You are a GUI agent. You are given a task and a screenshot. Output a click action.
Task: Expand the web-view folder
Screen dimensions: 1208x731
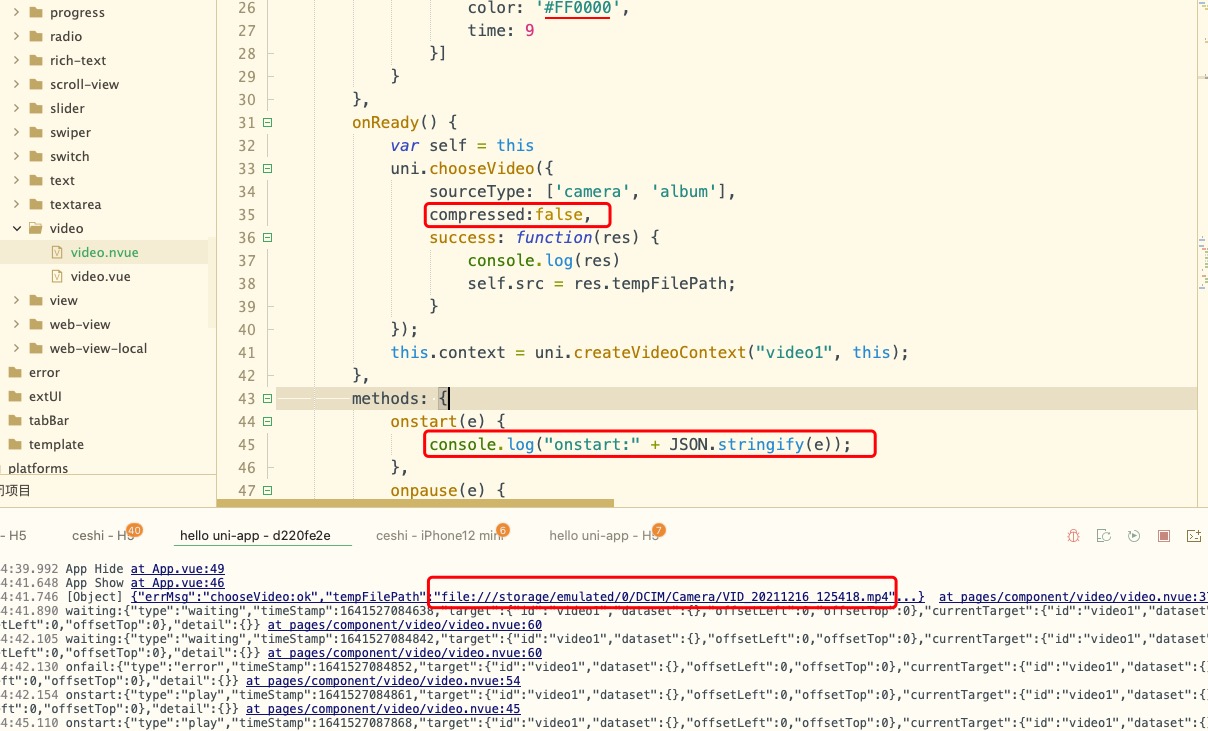click(x=17, y=324)
